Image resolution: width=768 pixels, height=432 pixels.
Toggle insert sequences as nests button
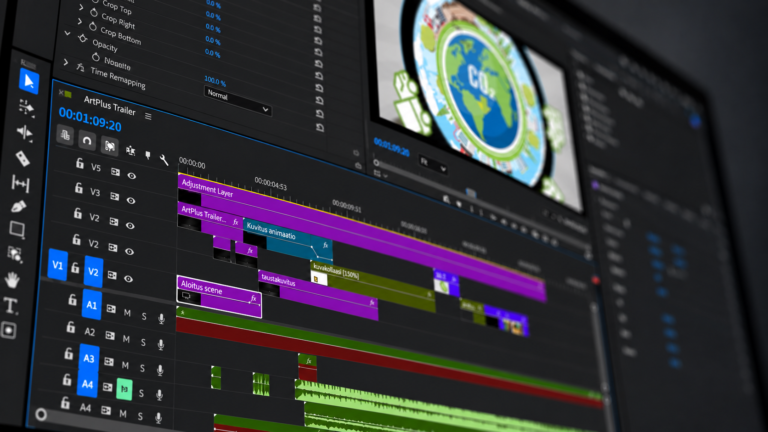[65, 135]
